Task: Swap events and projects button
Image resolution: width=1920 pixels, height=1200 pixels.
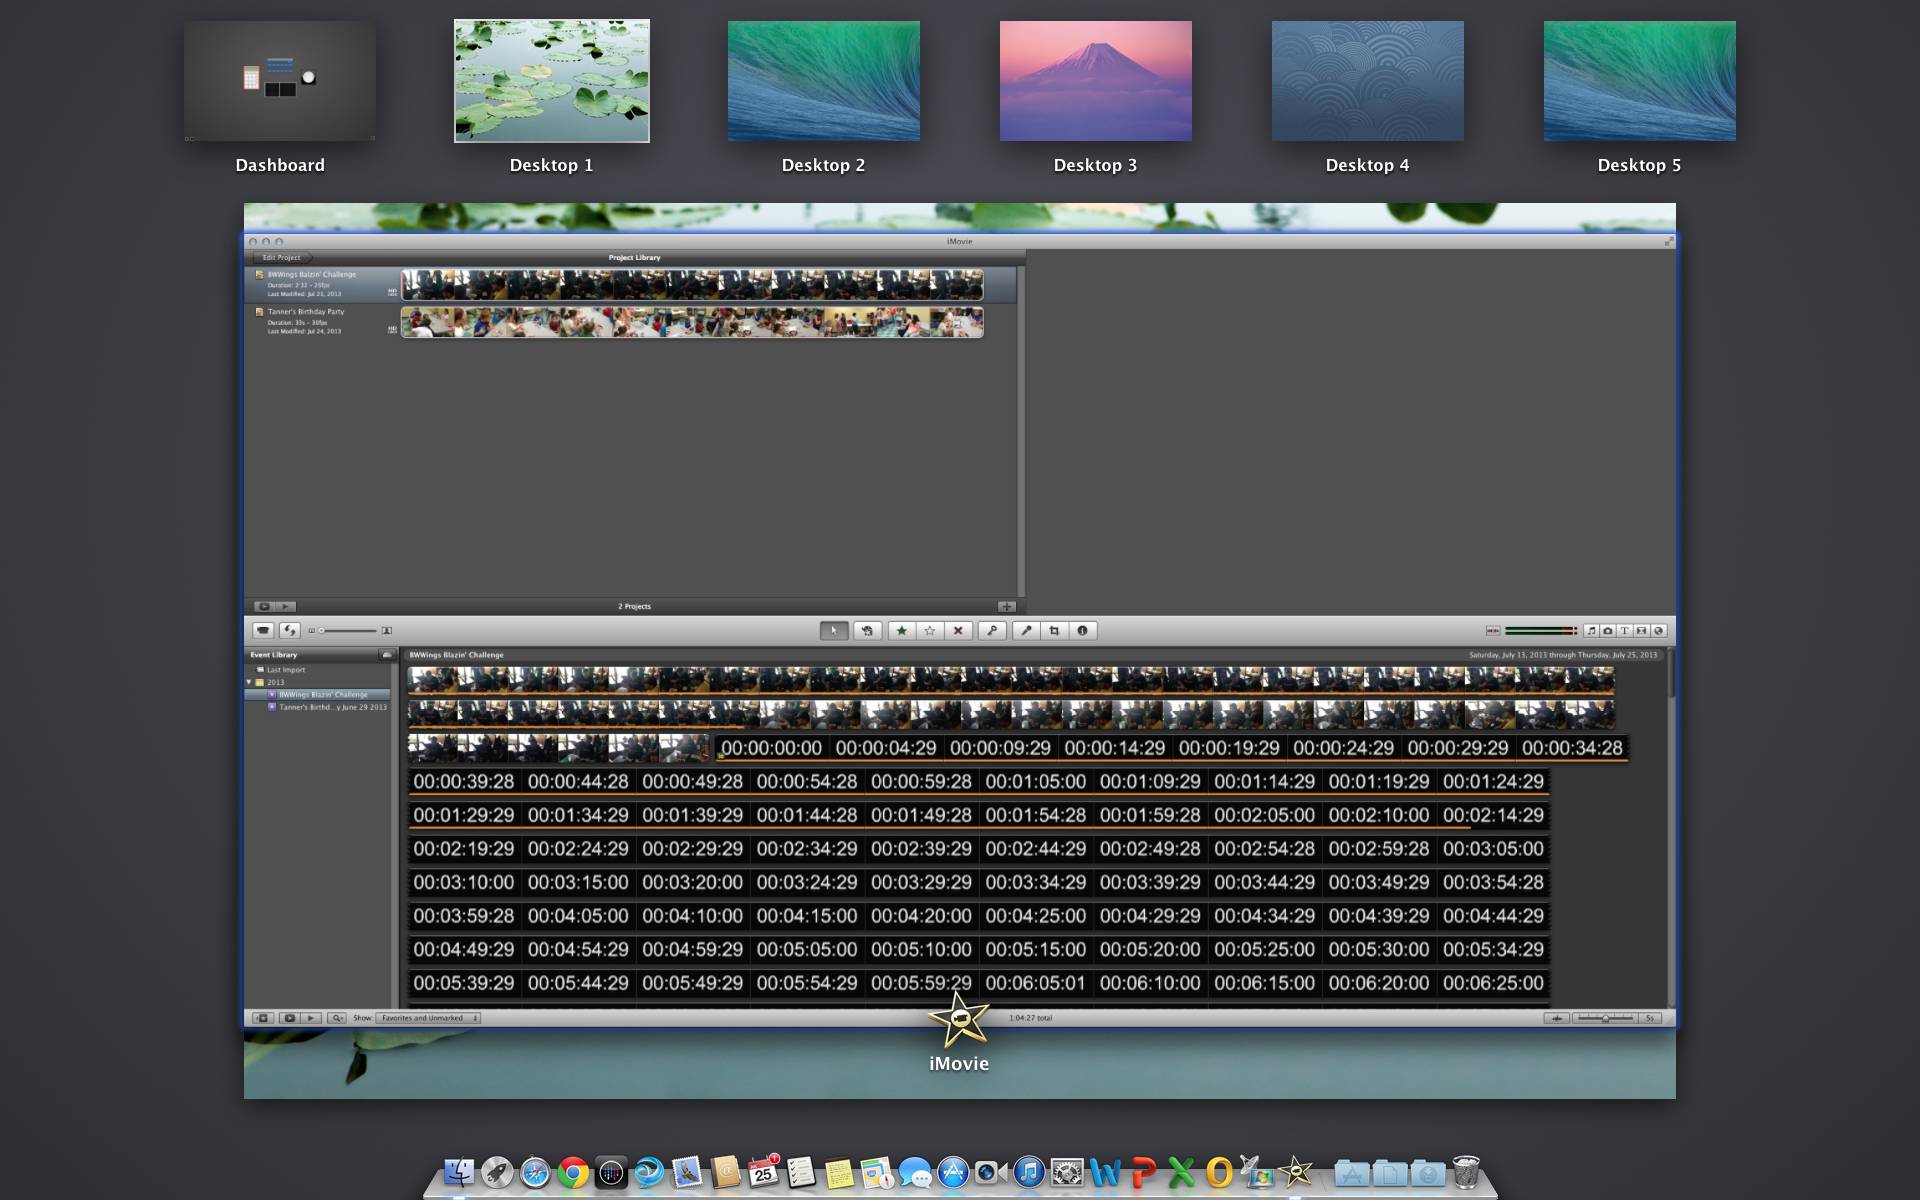Action: click(290, 631)
